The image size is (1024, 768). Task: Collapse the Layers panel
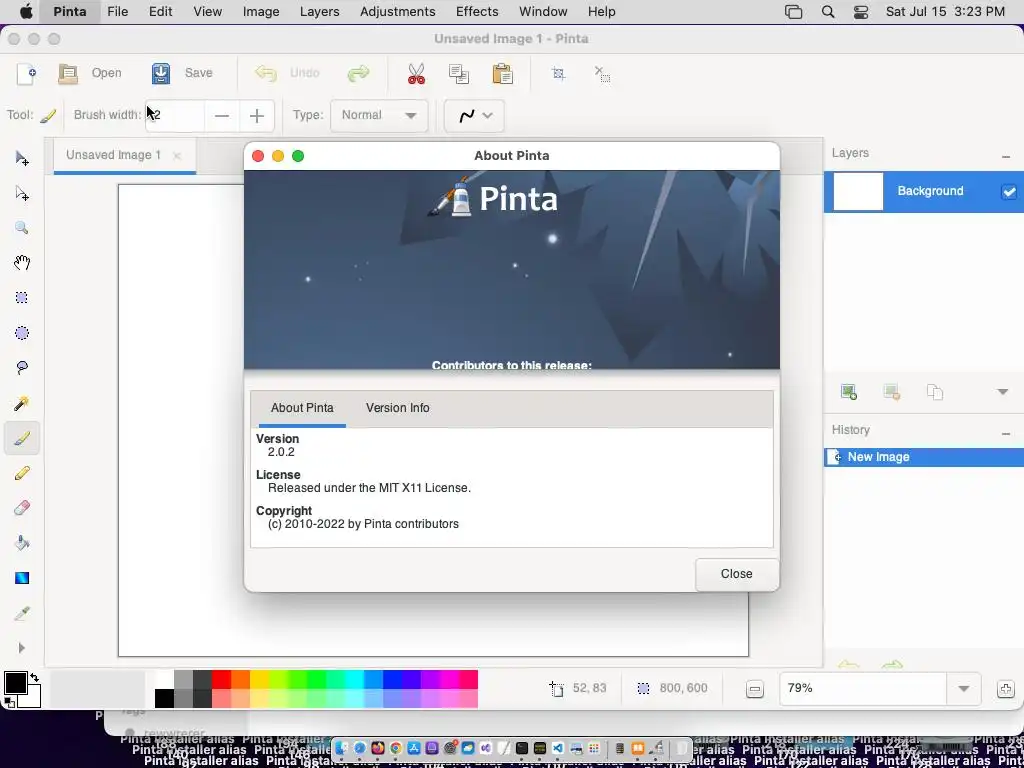(x=1006, y=157)
